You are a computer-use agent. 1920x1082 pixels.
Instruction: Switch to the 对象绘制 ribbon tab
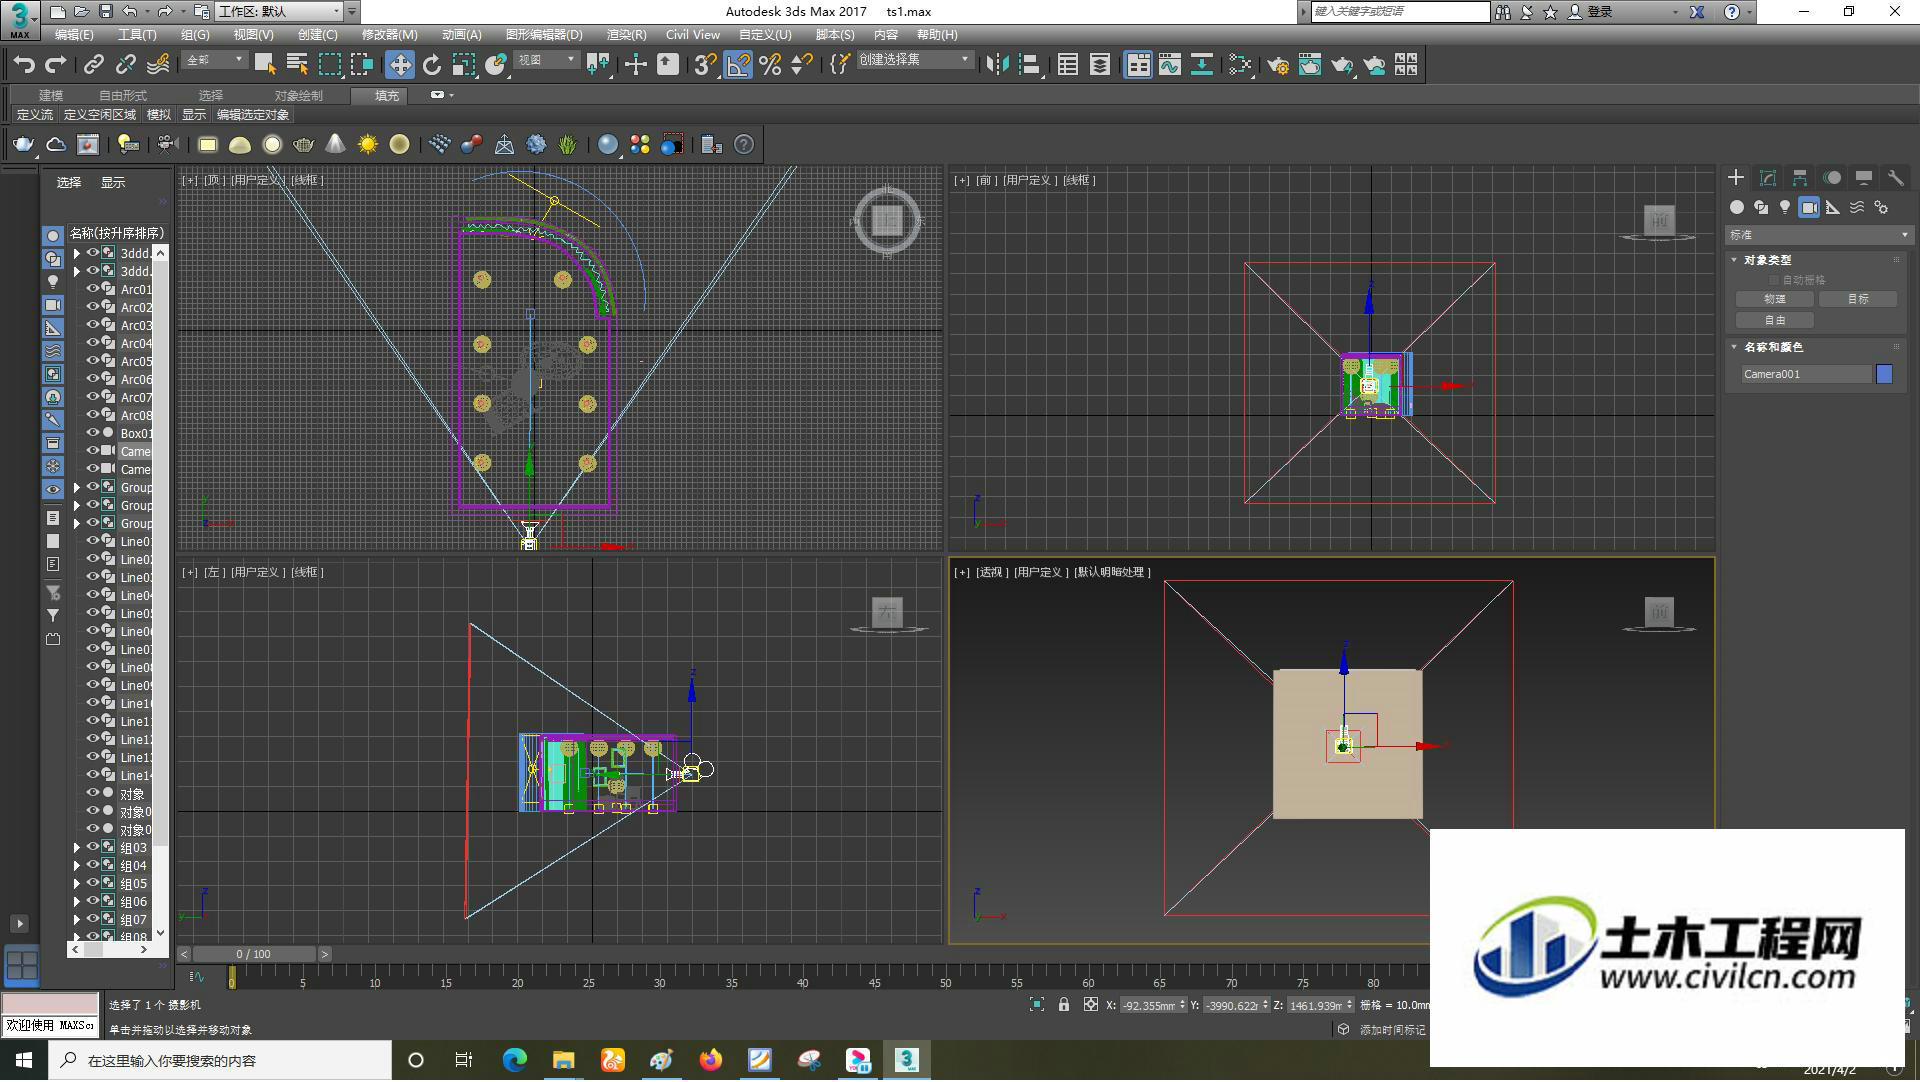(x=298, y=96)
